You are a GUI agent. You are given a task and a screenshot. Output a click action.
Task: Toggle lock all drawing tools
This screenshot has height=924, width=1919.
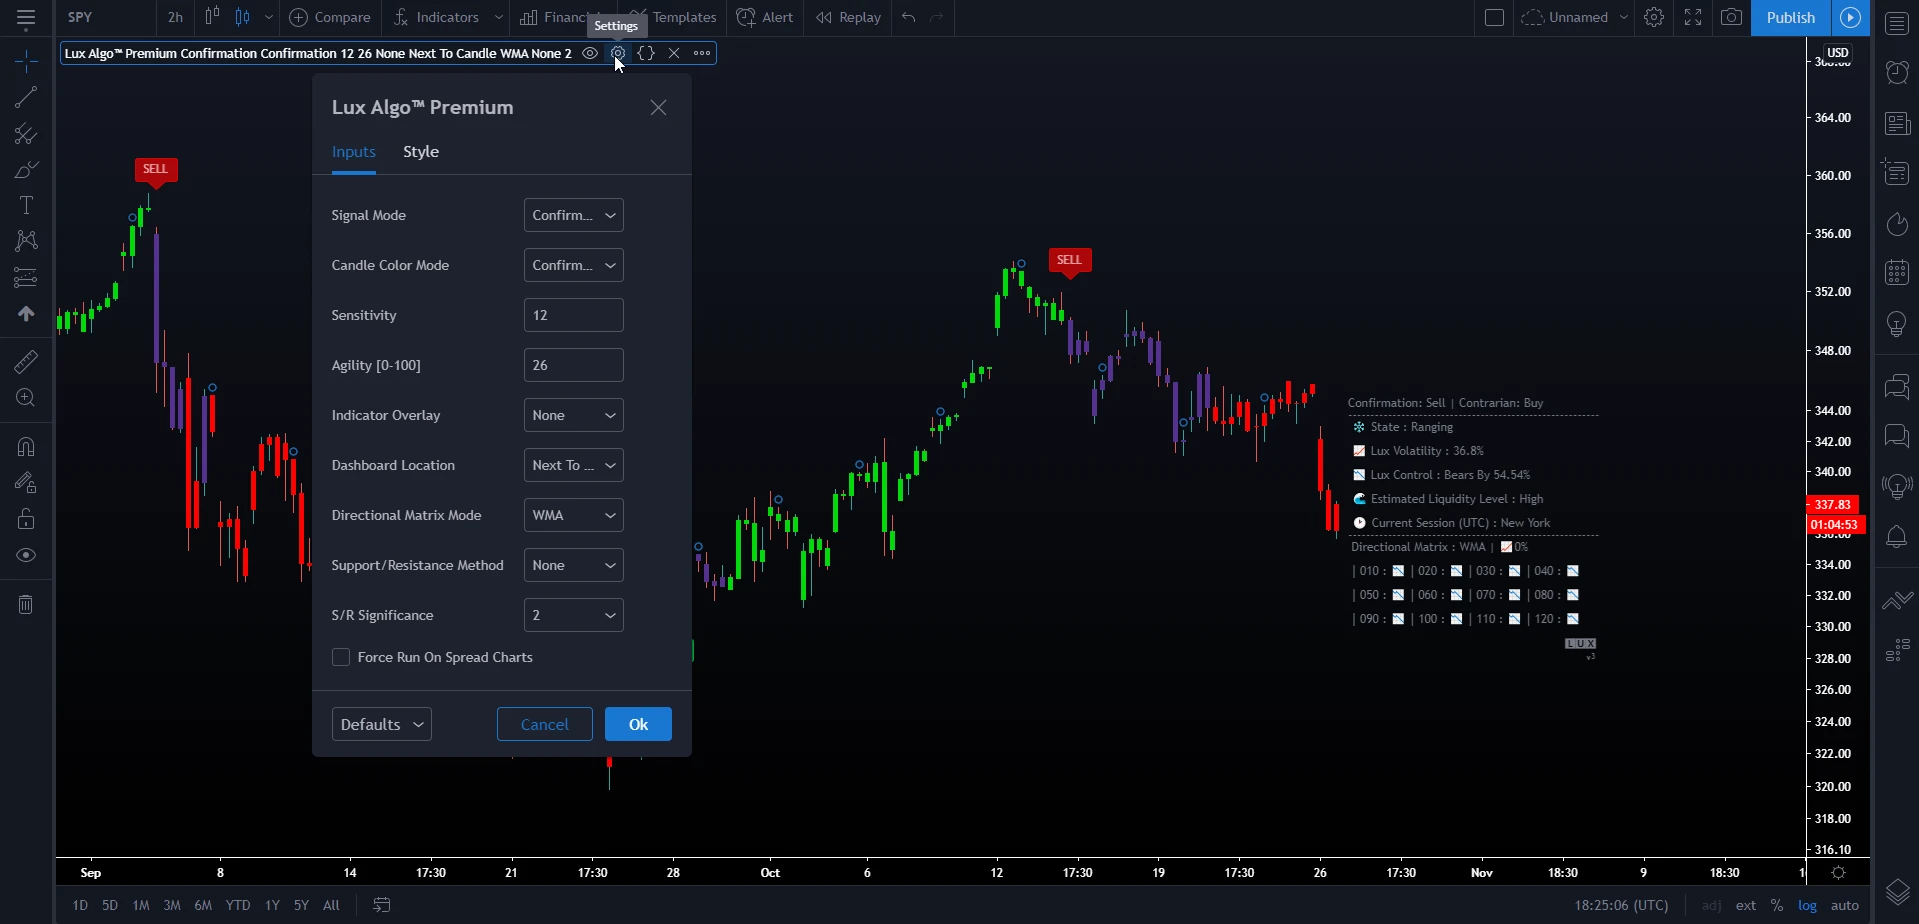pyautogui.click(x=26, y=519)
